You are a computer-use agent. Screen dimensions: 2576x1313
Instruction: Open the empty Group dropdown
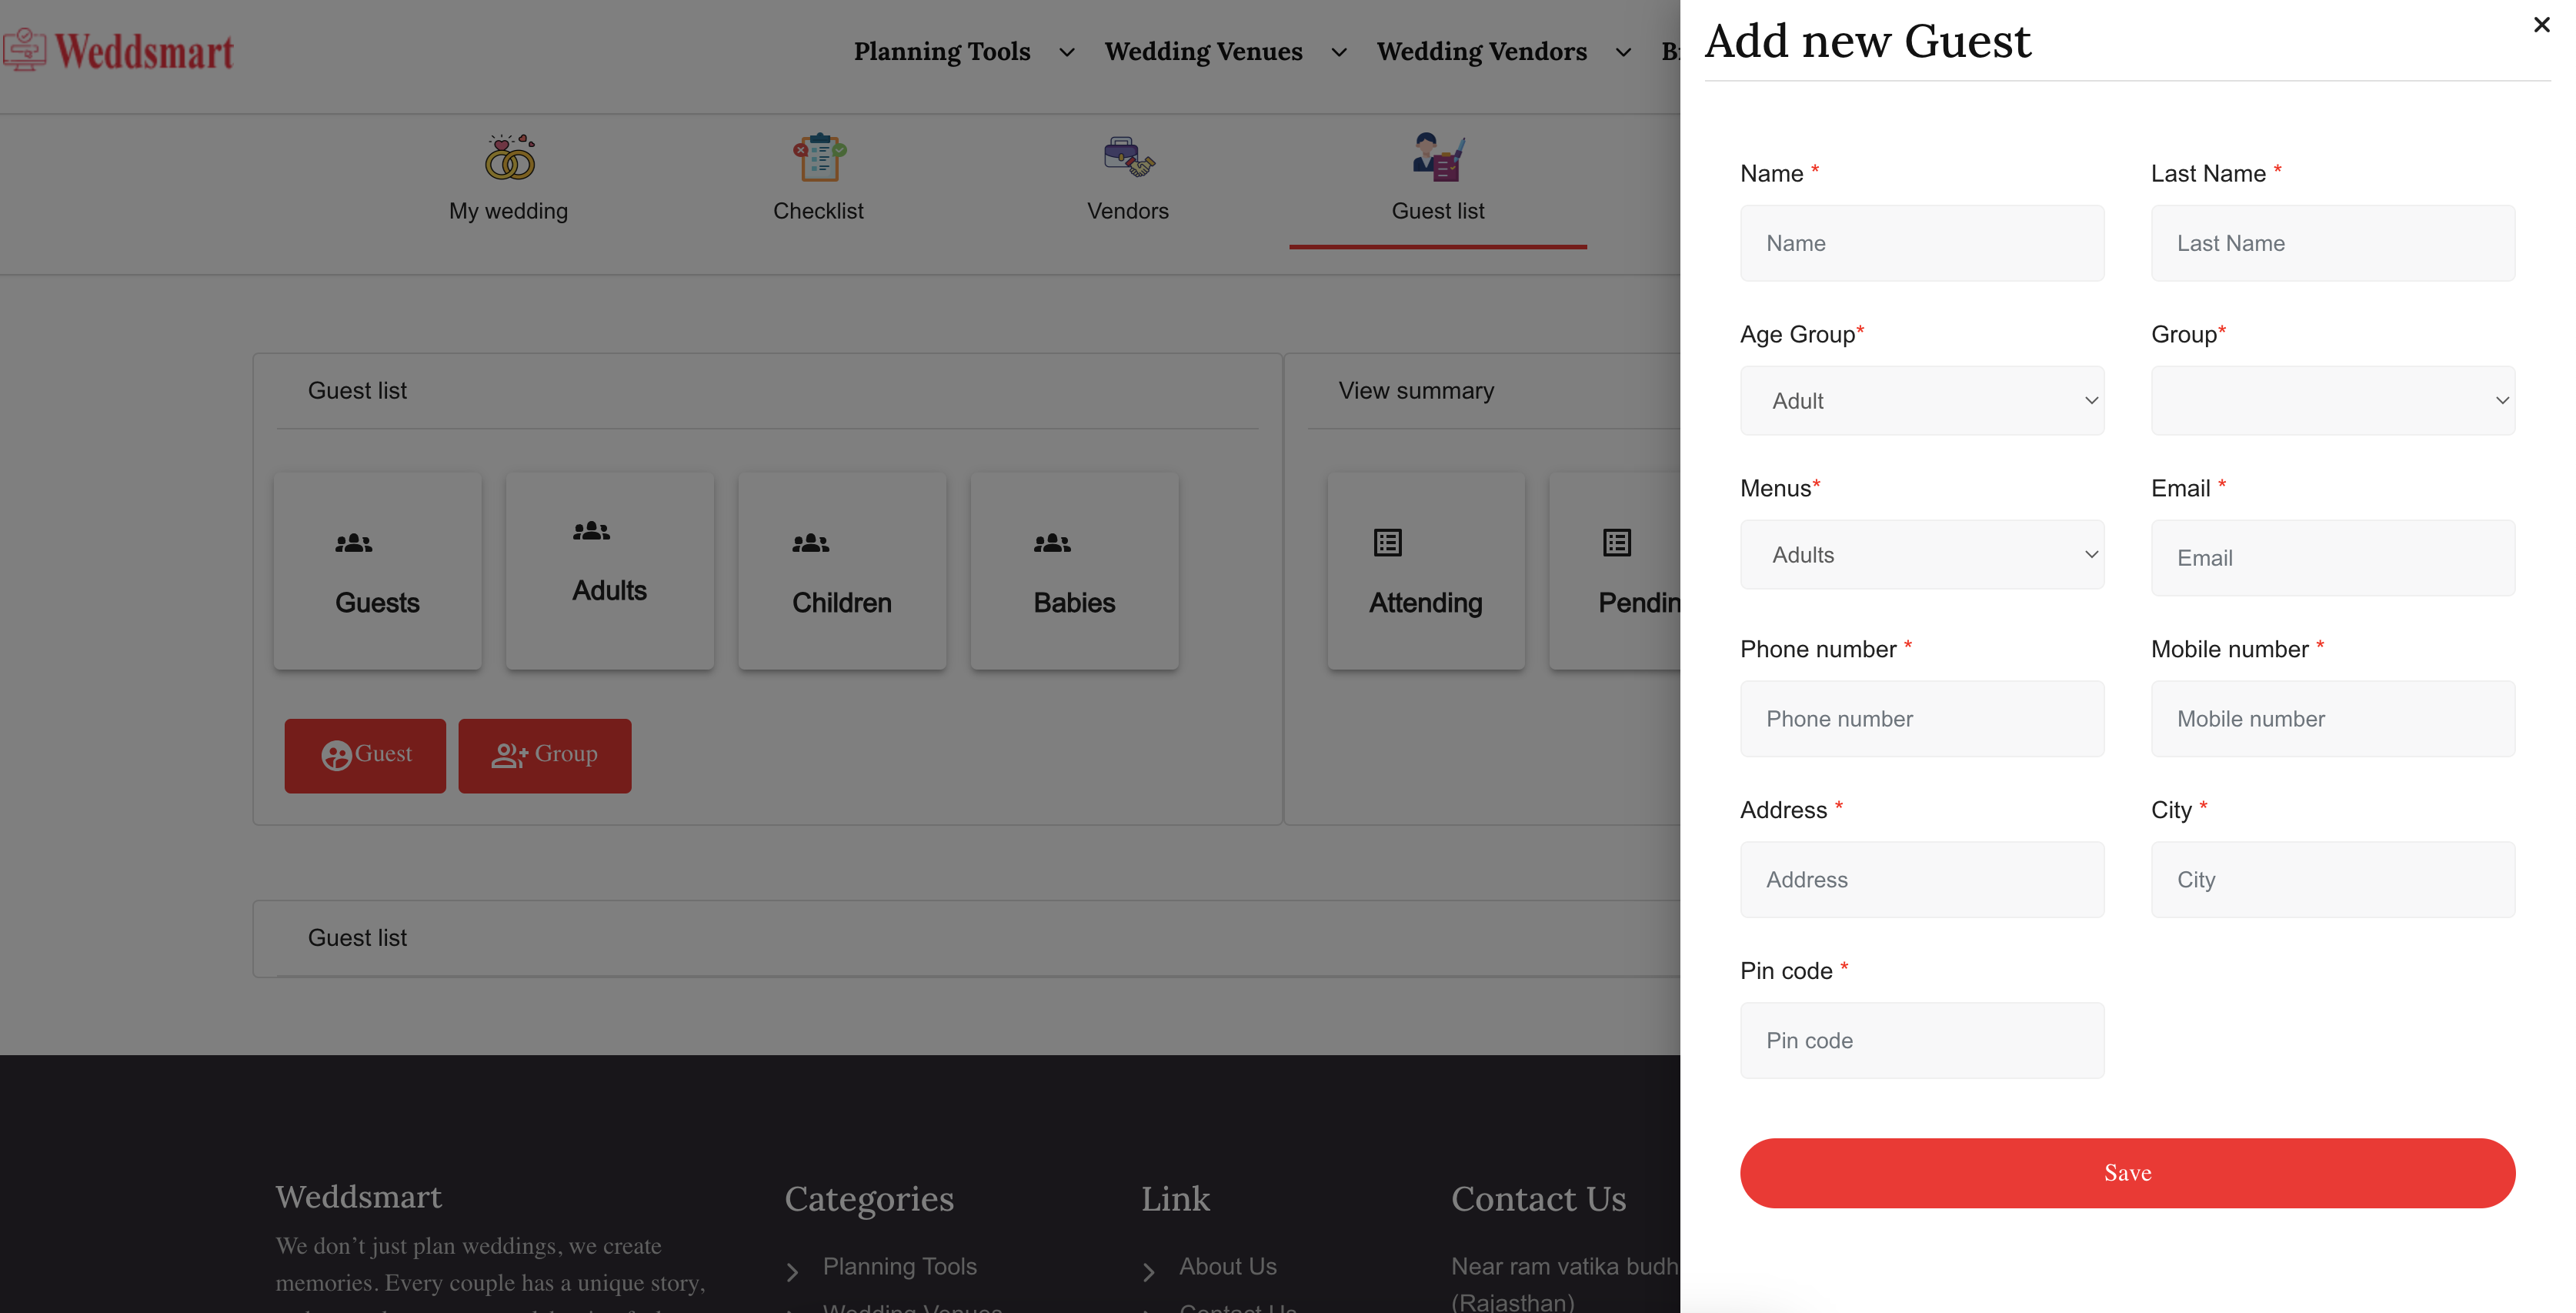pyautogui.click(x=2332, y=401)
